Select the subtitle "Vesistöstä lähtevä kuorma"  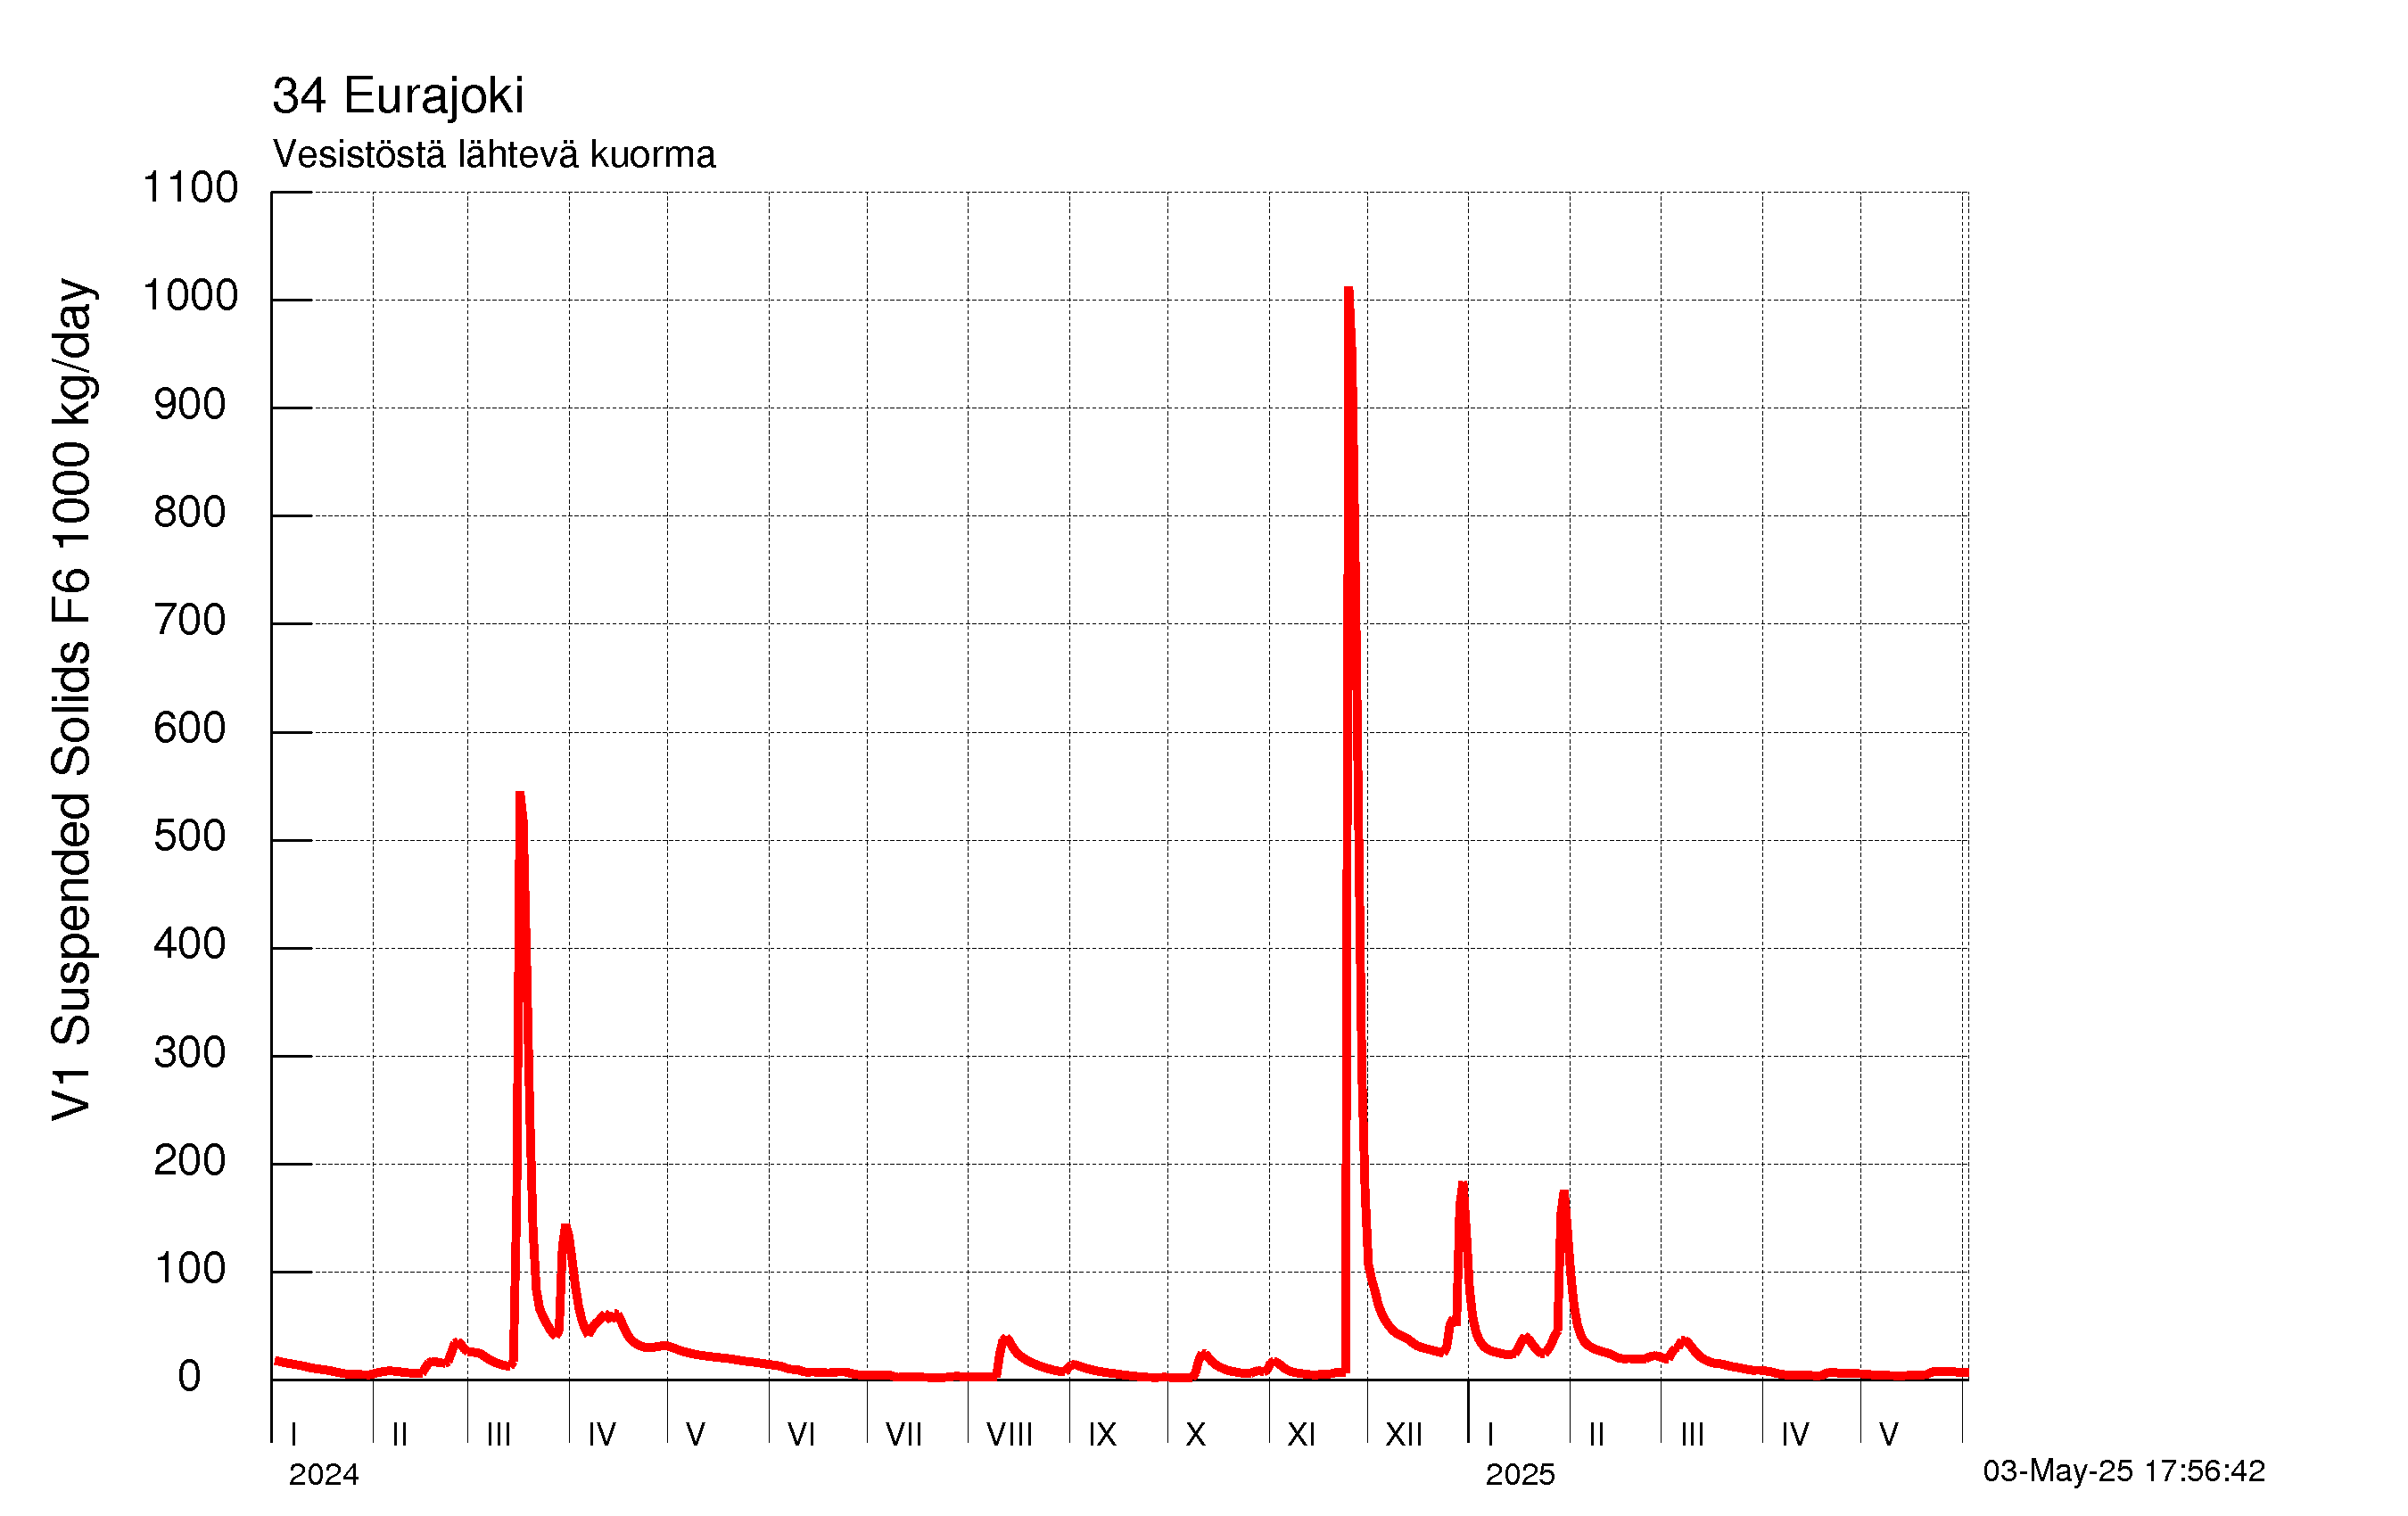[x=494, y=155]
